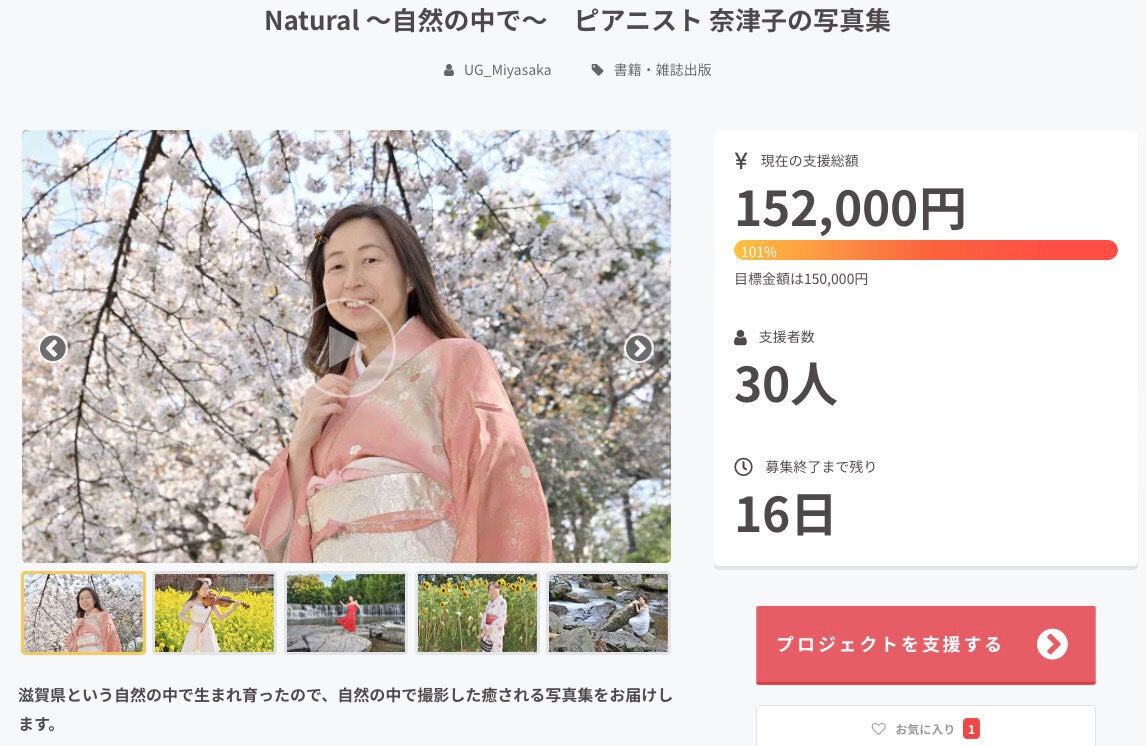Click the yen icon beside 現在の支援総額
1146x746 pixels.
click(741, 161)
